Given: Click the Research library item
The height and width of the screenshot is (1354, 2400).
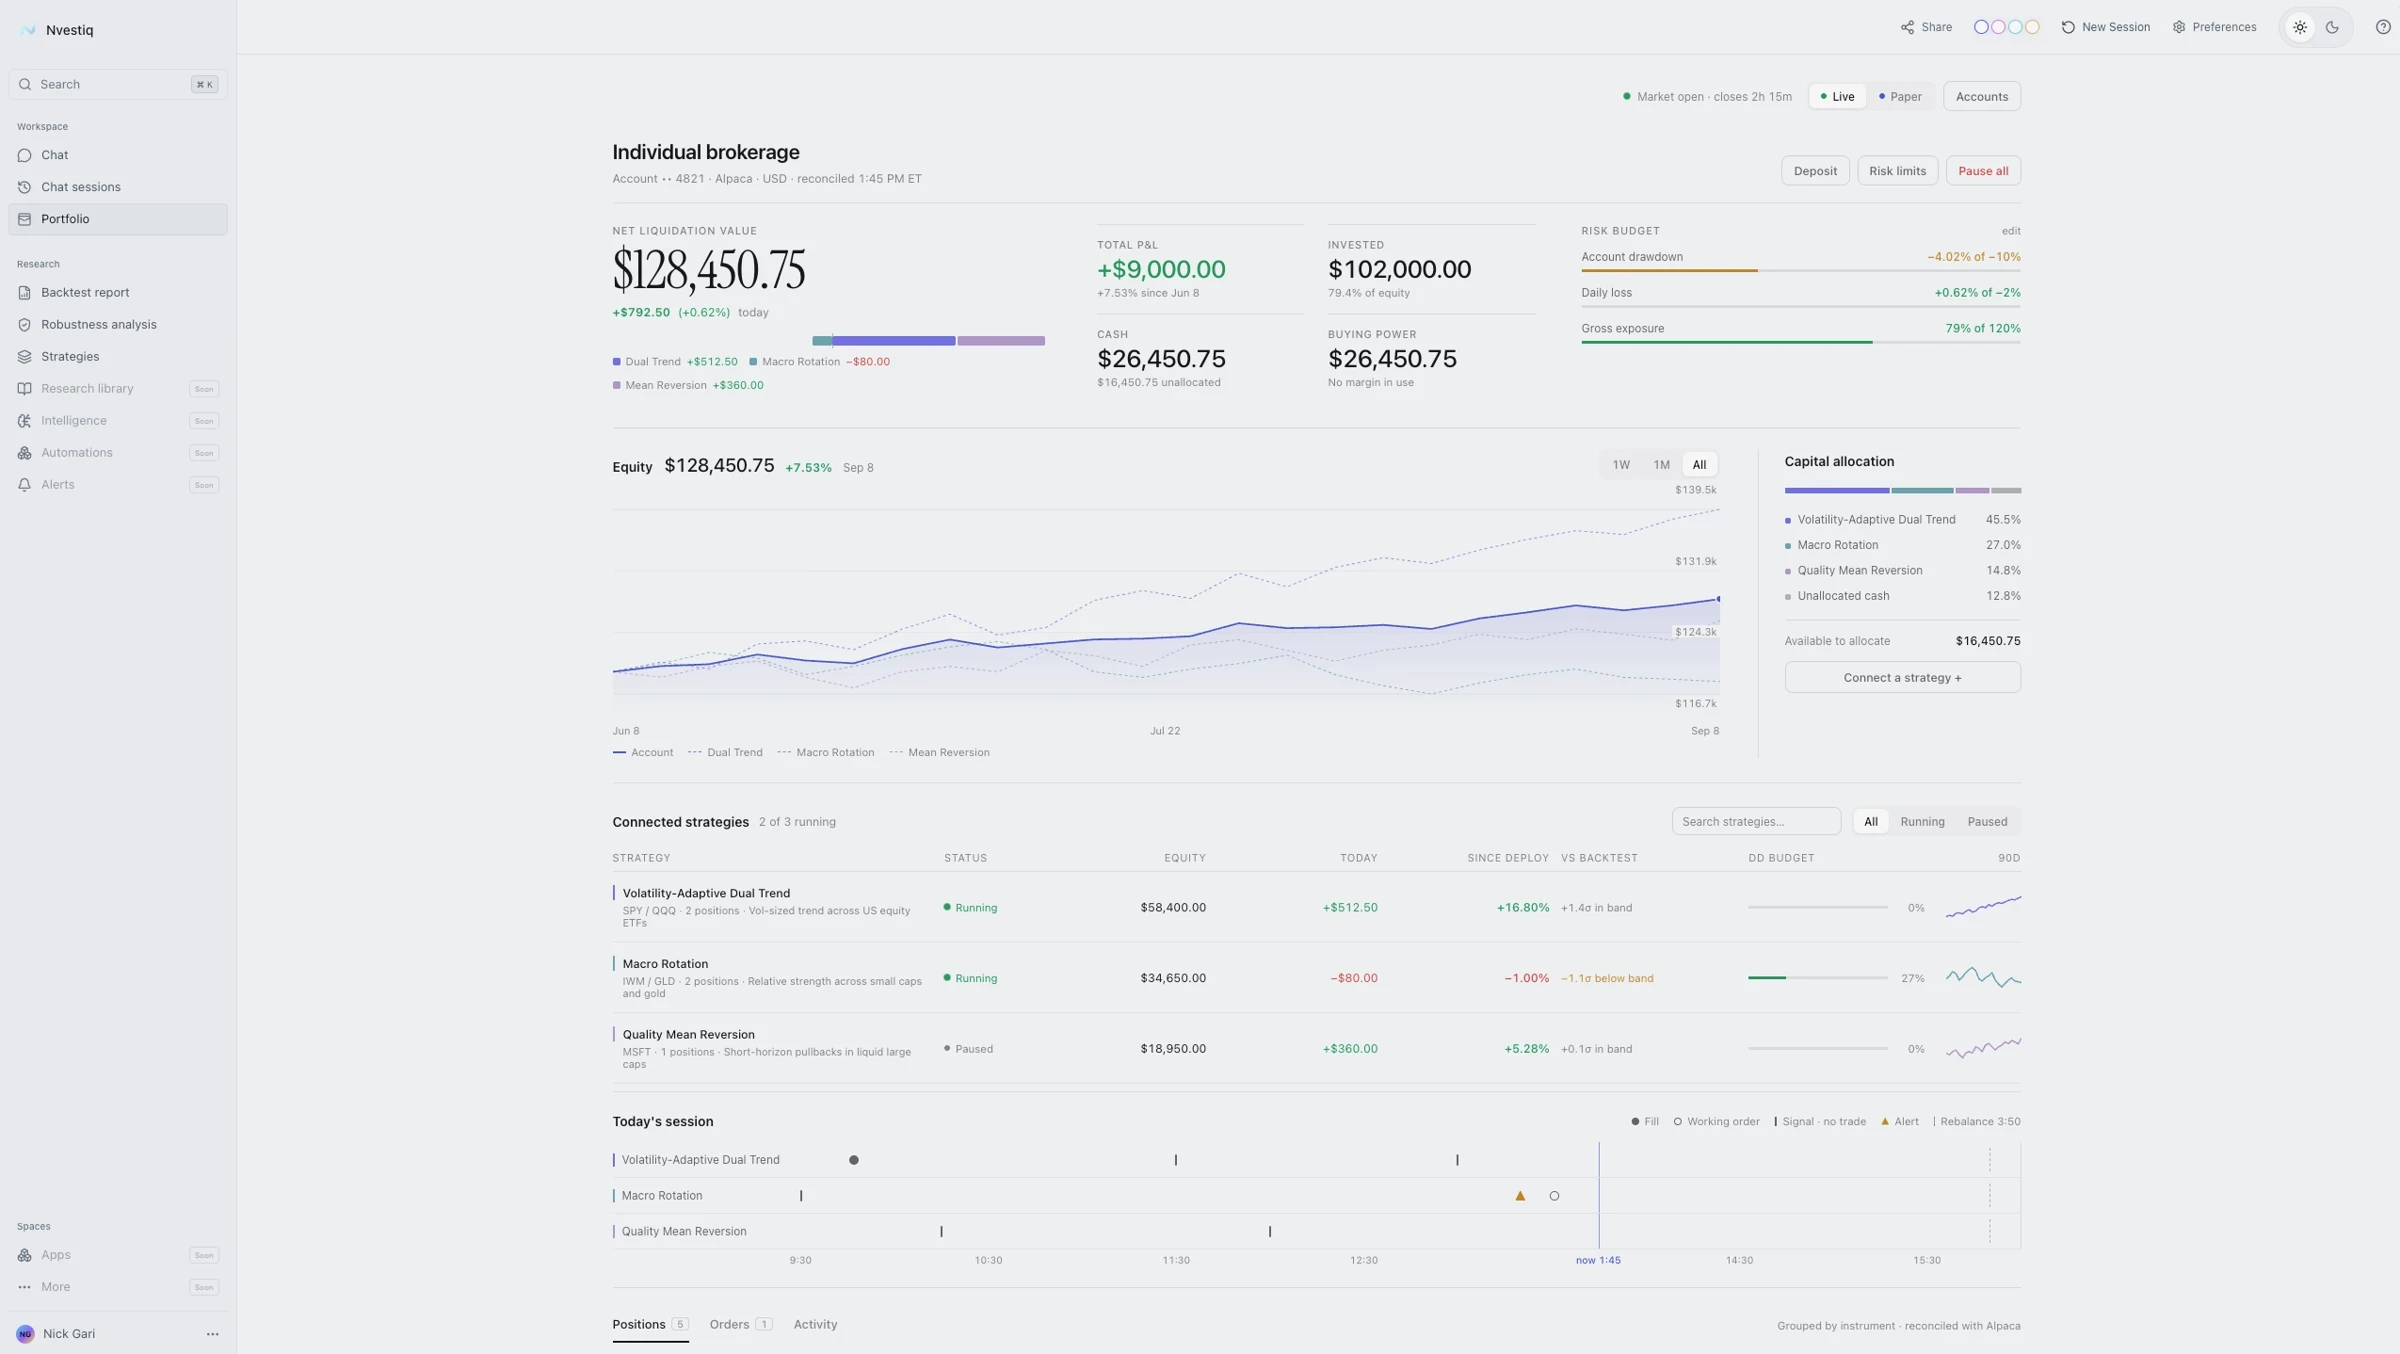Looking at the screenshot, I should 118,389.
